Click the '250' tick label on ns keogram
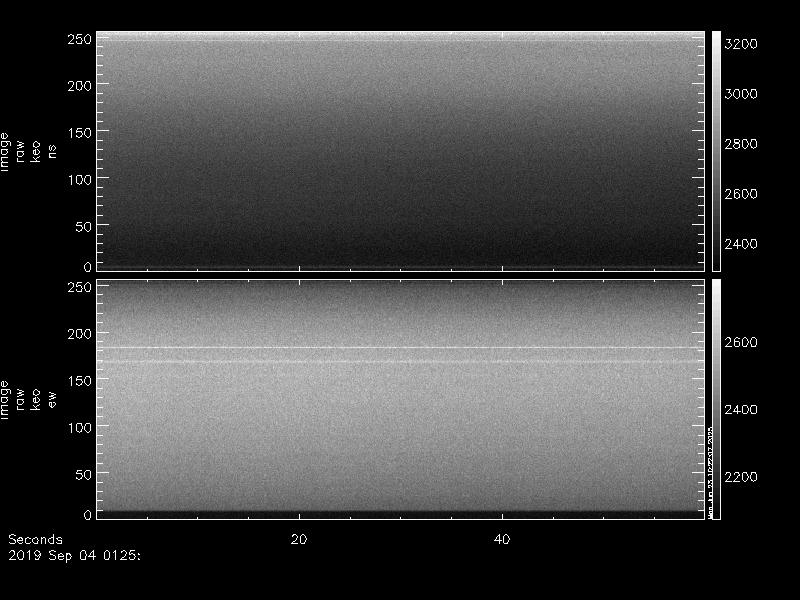This screenshot has width=800, height=600. click(80, 39)
